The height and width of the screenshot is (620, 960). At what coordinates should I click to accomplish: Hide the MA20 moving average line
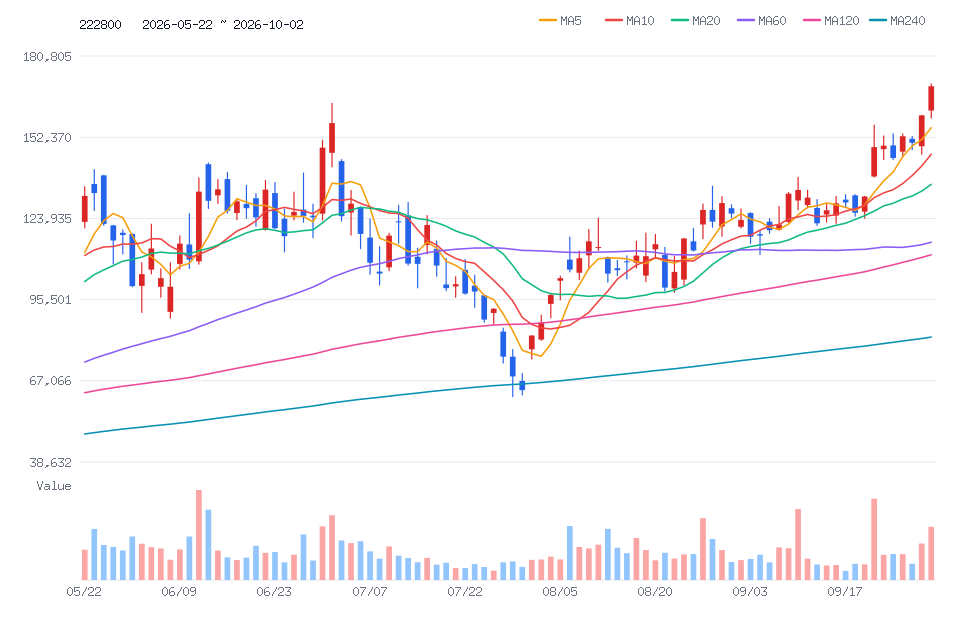(x=696, y=21)
